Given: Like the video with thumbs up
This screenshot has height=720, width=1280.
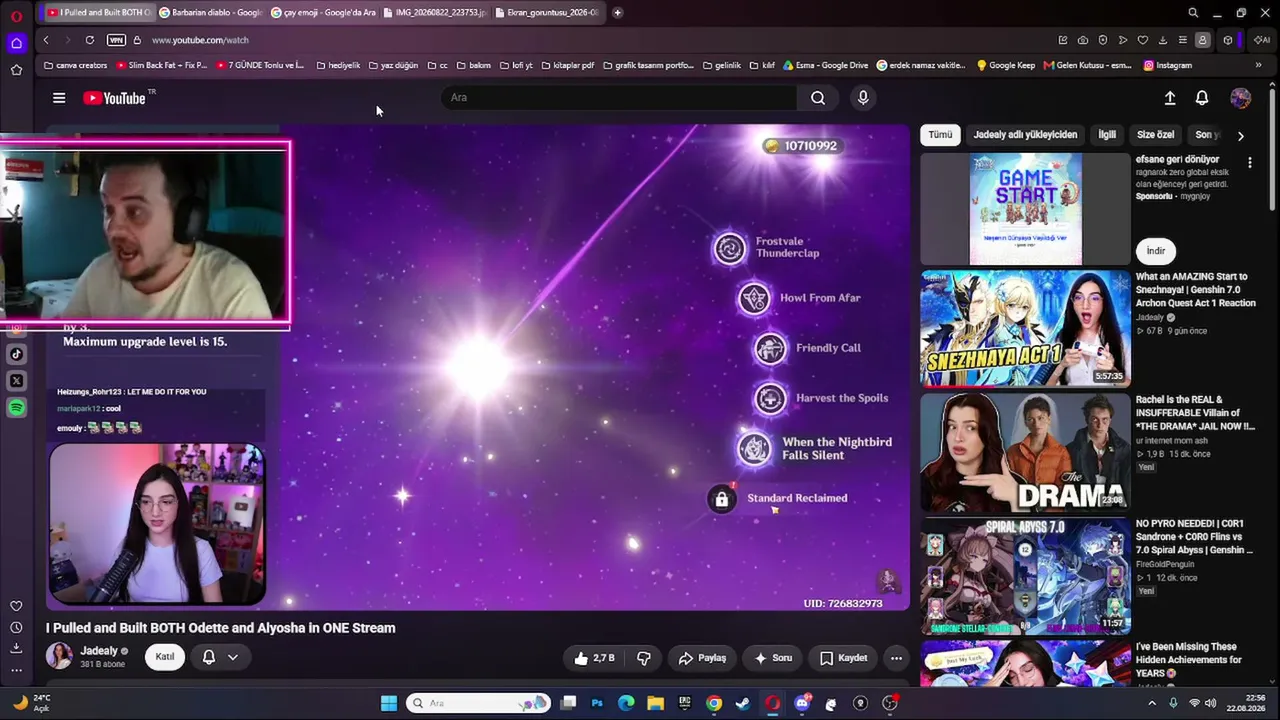Looking at the screenshot, I should pyautogui.click(x=595, y=658).
